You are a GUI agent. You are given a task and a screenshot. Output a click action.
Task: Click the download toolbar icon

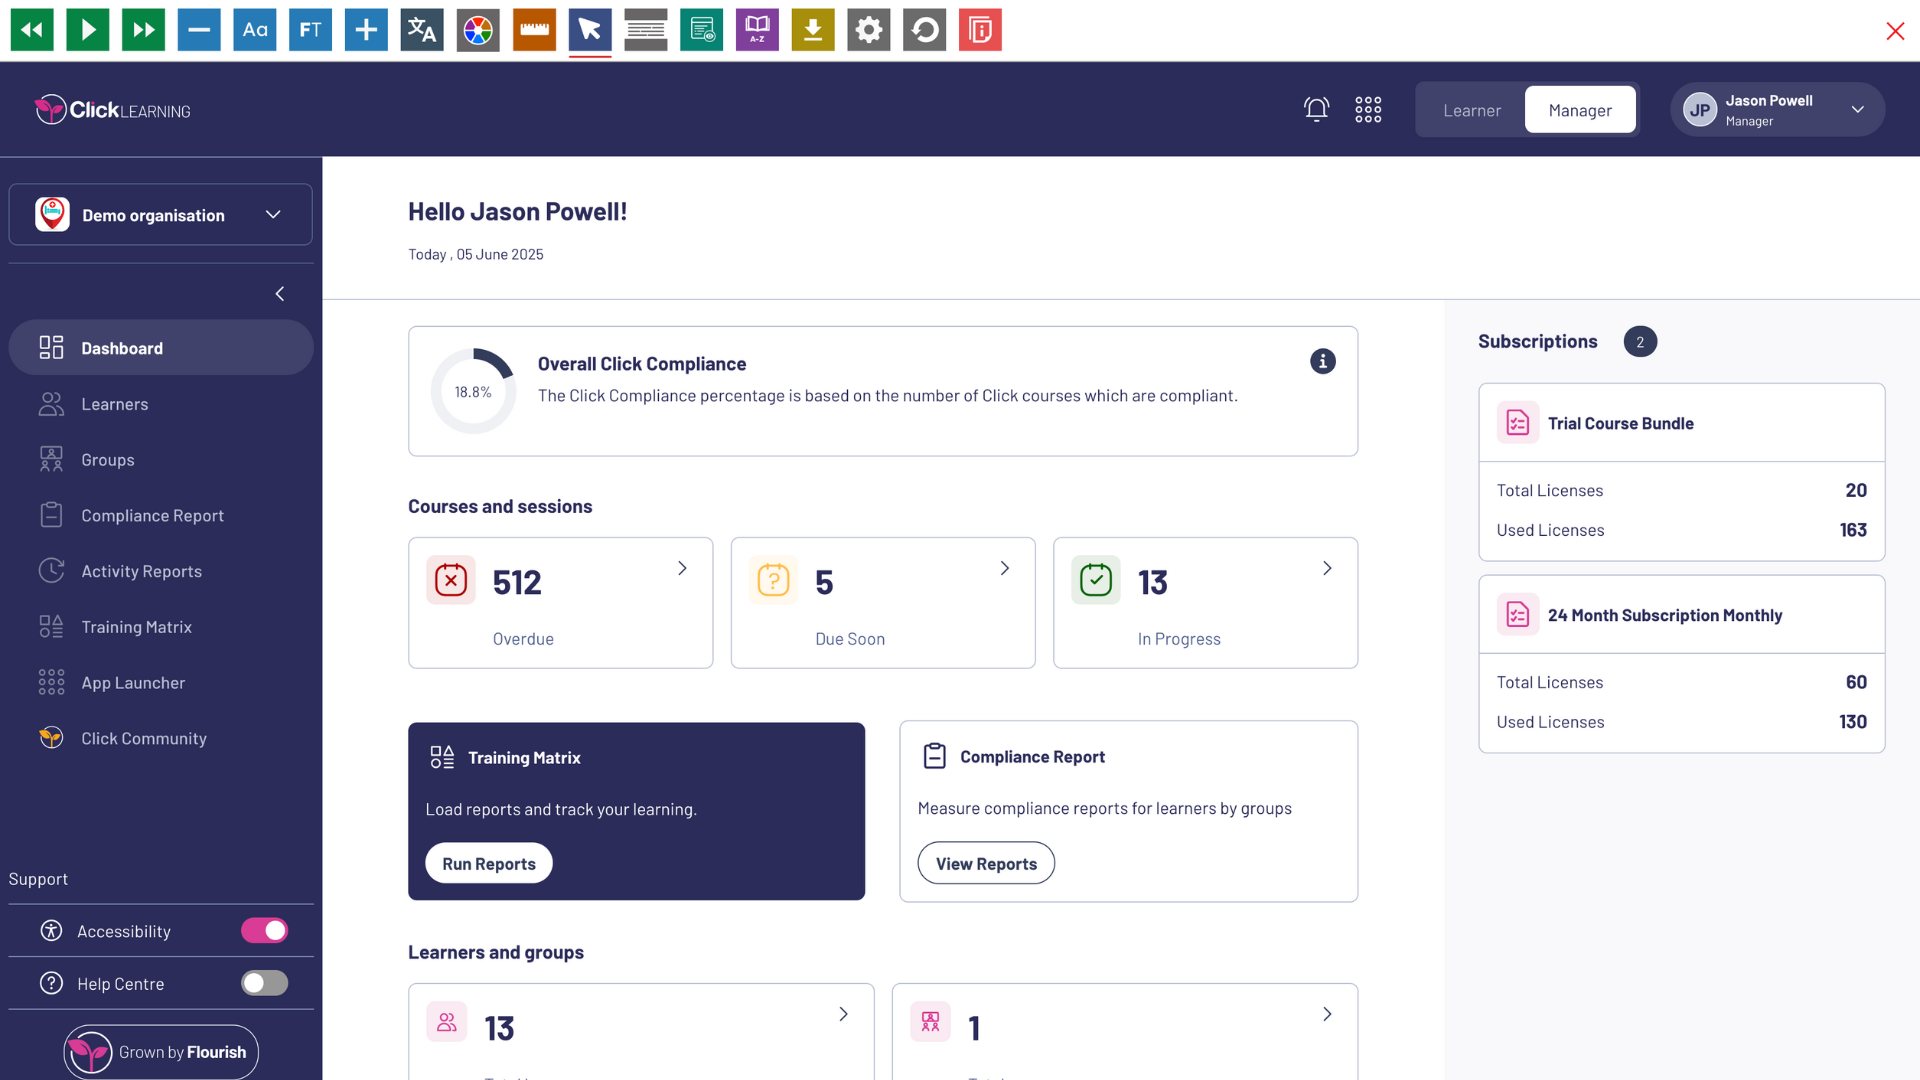pyautogui.click(x=813, y=30)
